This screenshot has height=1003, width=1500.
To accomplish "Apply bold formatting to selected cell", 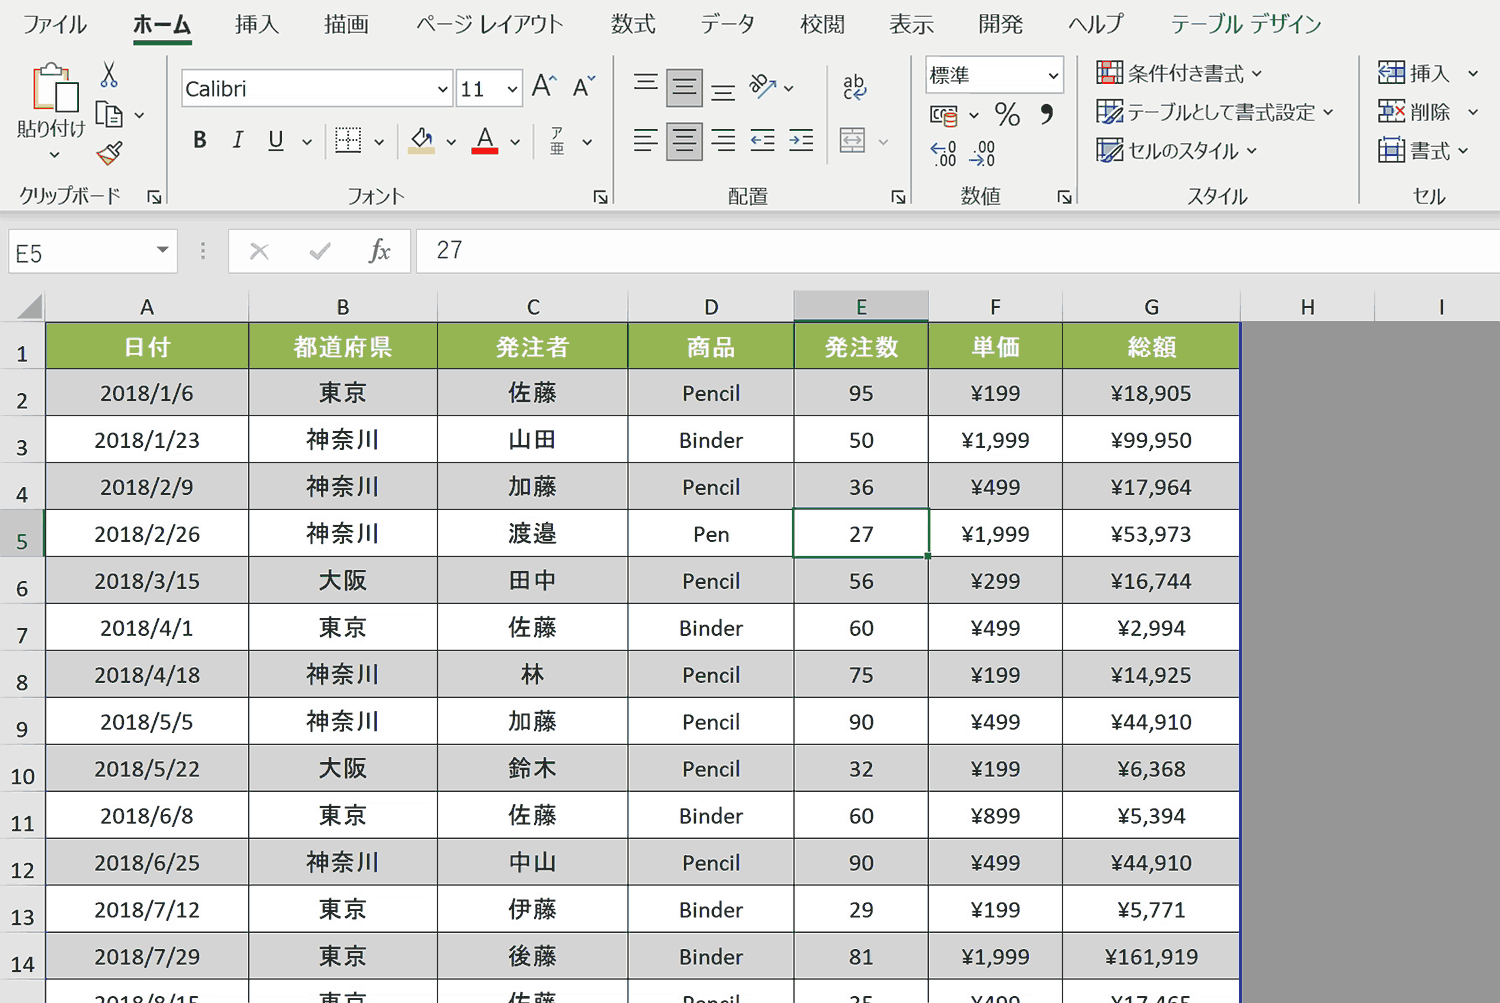I will click(199, 140).
